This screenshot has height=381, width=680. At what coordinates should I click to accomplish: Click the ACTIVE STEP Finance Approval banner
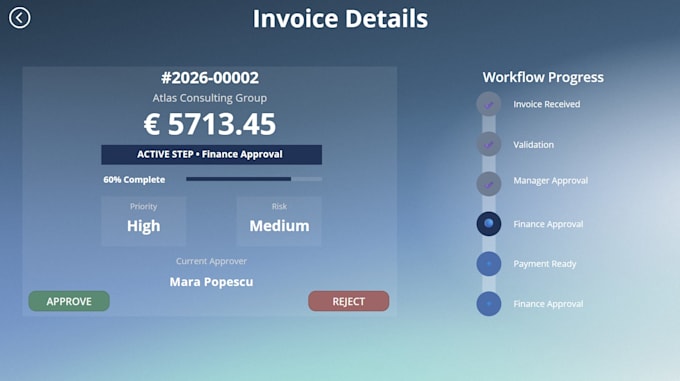click(212, 155)
